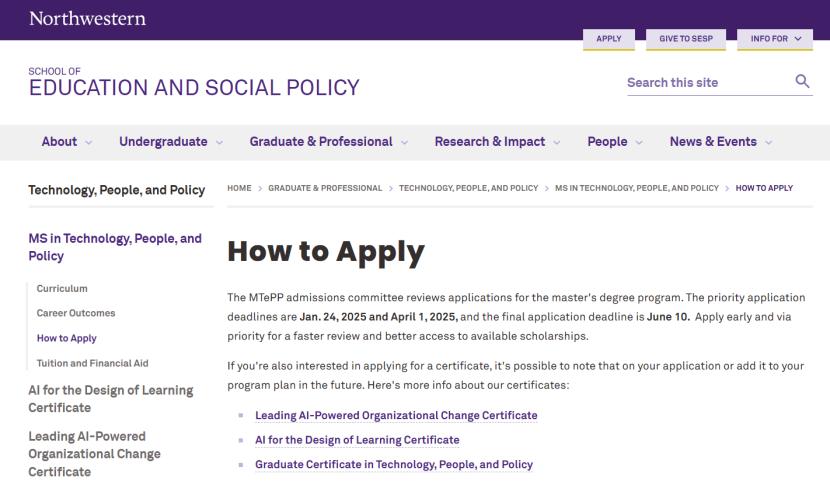The image size is (830, 488).
Task: Click the HOME breadcrumb
Action: (x=239, y=188)
